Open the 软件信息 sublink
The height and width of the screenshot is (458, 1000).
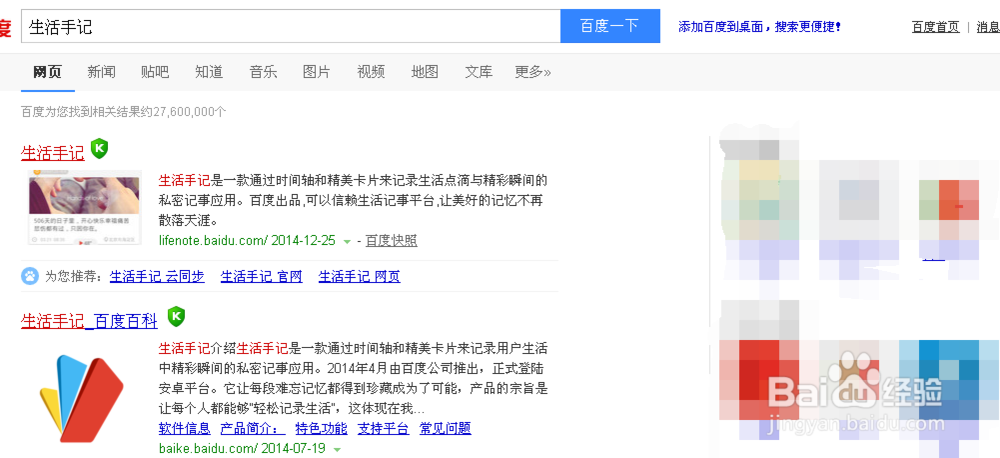pos(184,428)
